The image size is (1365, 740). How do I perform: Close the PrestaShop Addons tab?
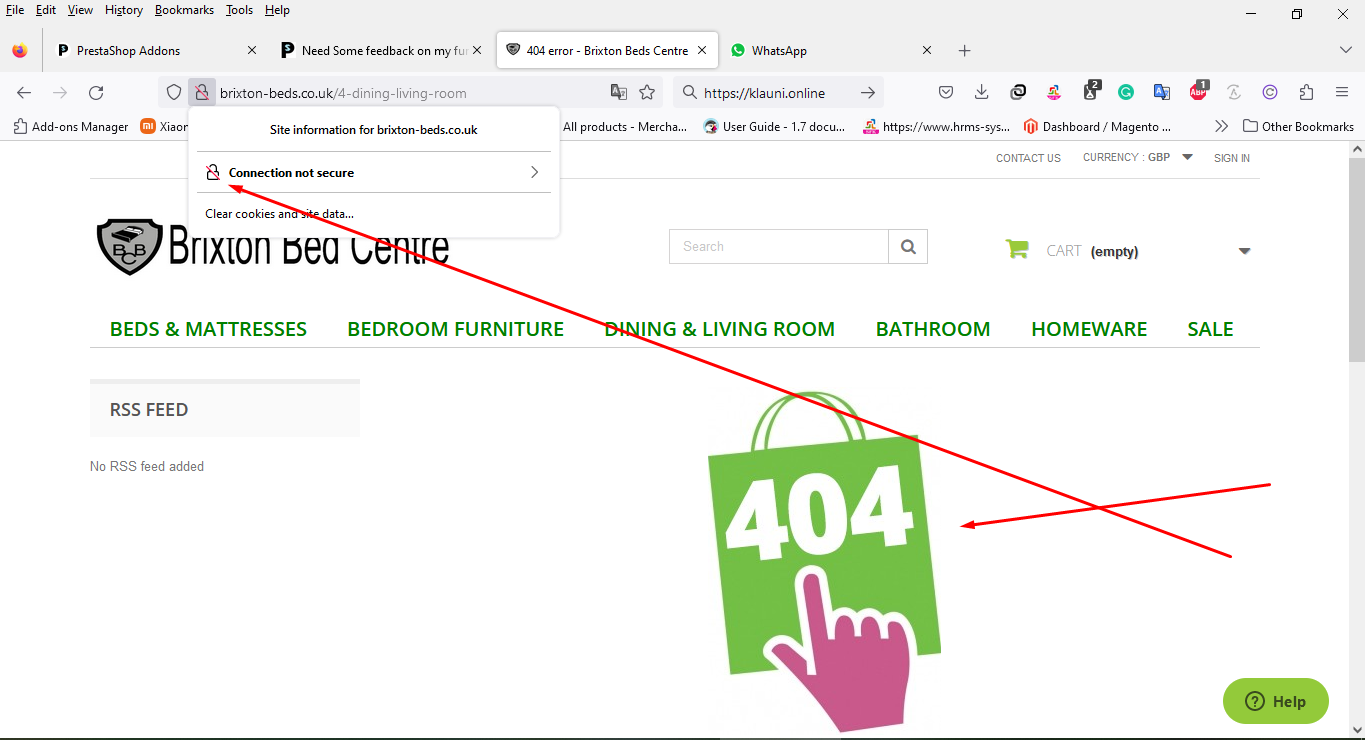coord(252,51)
